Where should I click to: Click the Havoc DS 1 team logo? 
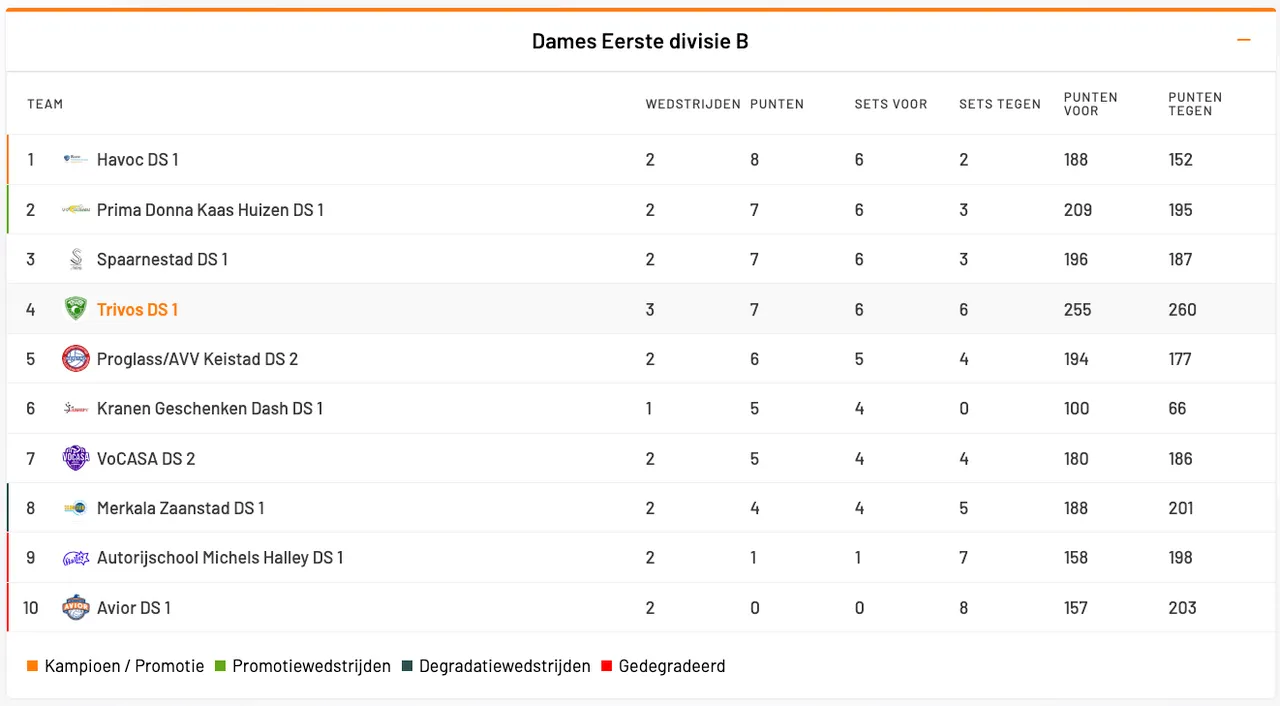[76, 159]
